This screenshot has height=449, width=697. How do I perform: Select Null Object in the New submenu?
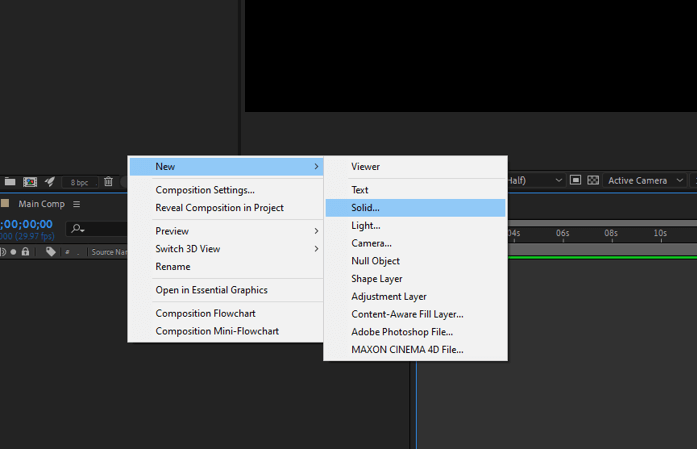(416, 261)
